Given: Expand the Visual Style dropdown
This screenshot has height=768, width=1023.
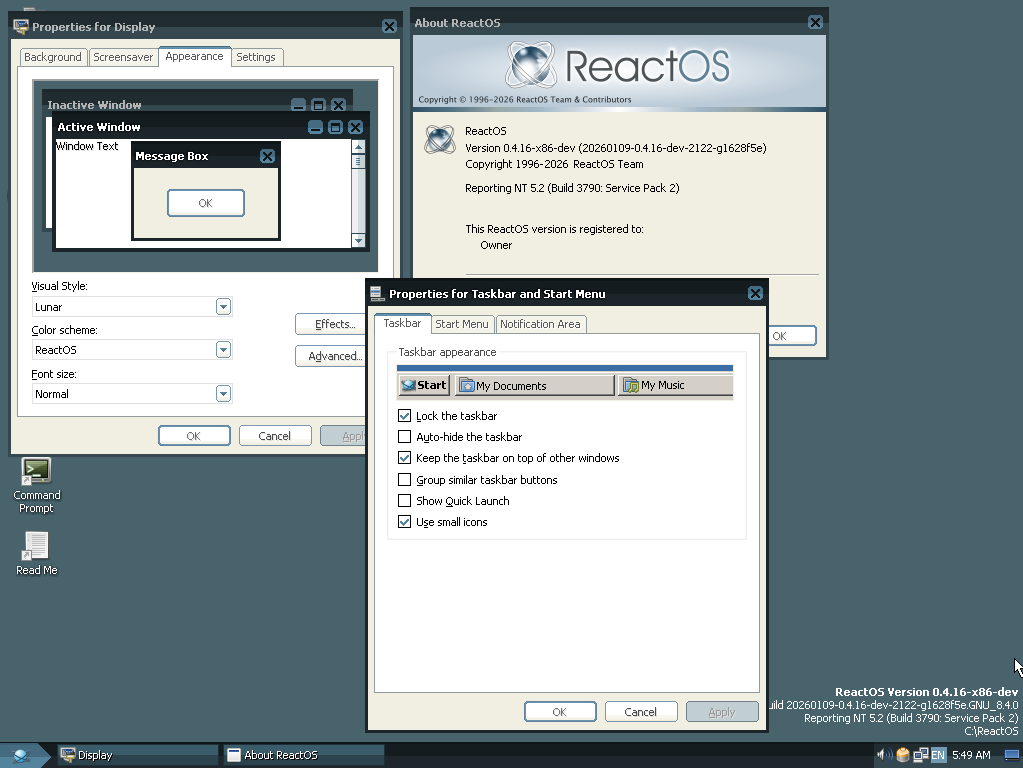Looking at the screenshot, I should pyautogui.click(x=223, y=307).
